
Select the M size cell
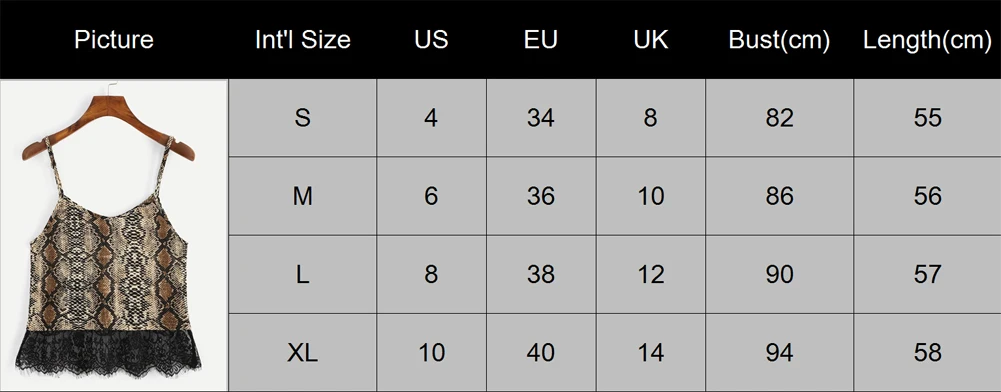pyautogui.click(x=303, y=196)
